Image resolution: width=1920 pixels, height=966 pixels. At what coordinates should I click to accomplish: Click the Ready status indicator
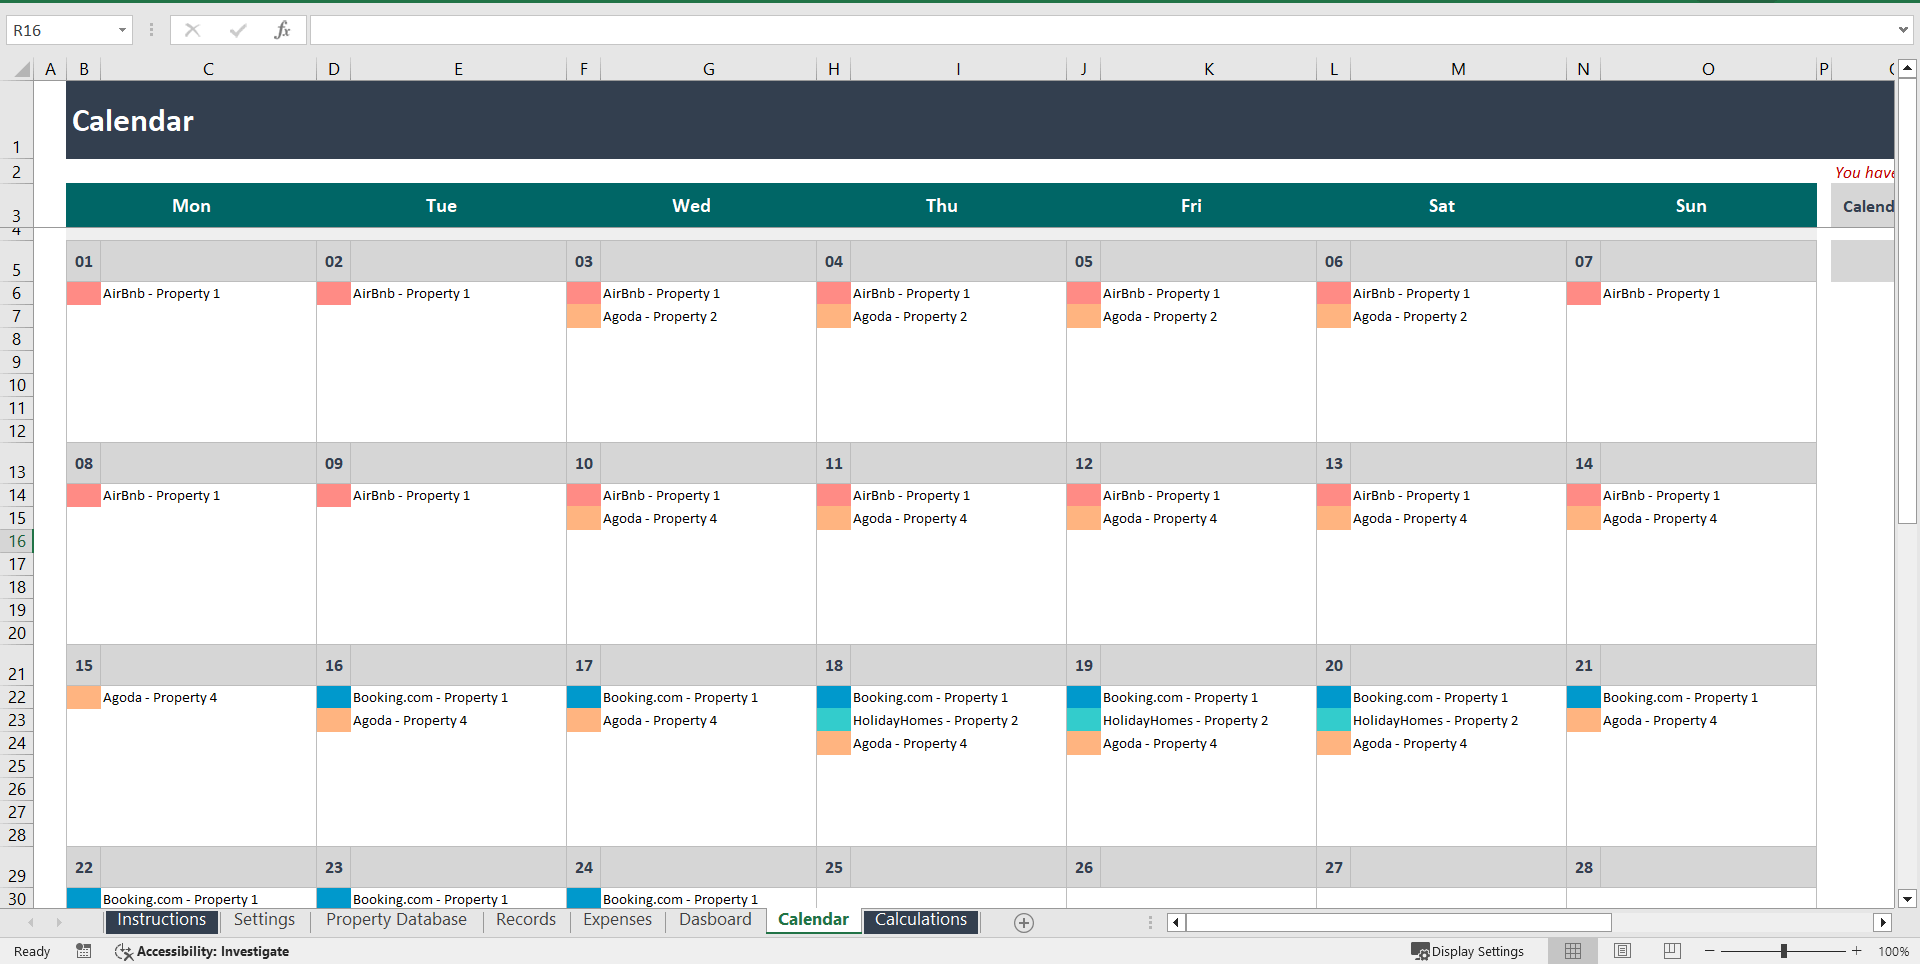coord(32,951)
